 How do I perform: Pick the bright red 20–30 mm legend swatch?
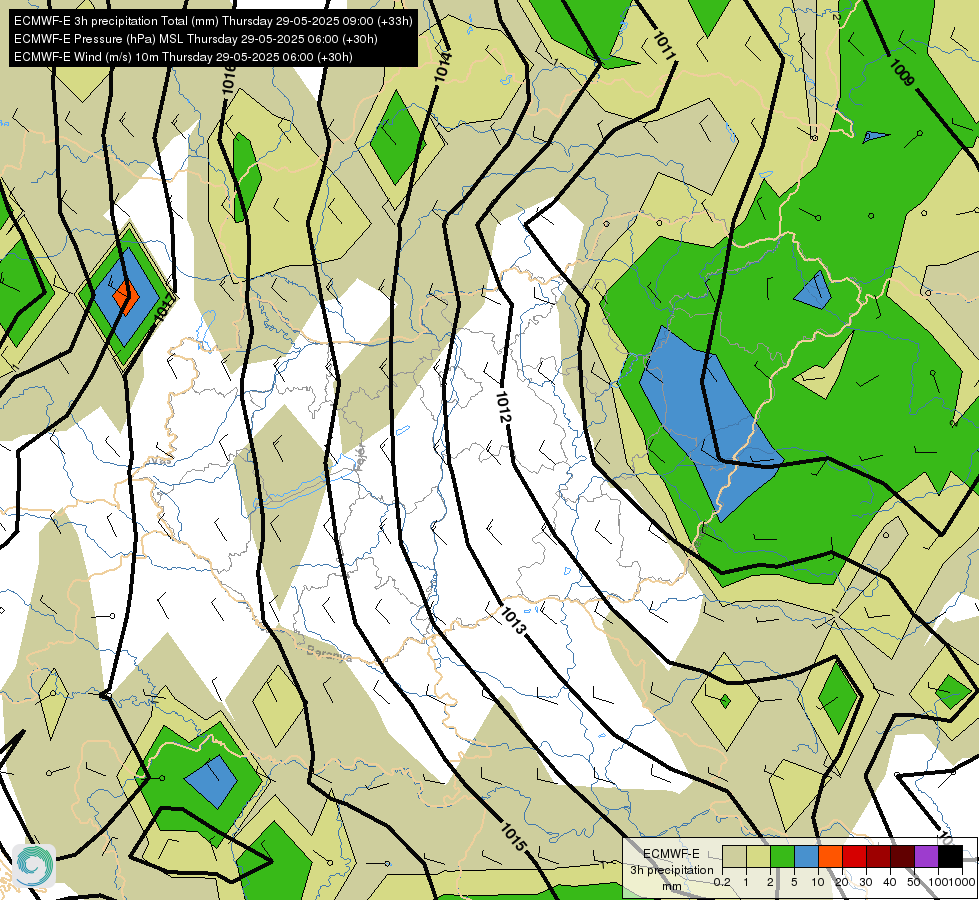pos(854,856)
